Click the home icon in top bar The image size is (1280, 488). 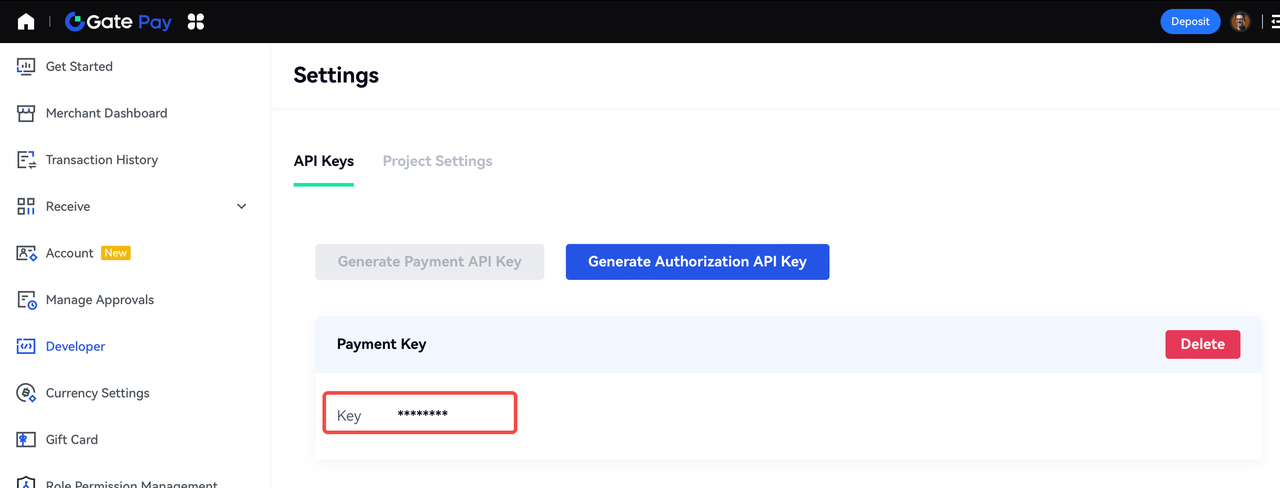26,22
